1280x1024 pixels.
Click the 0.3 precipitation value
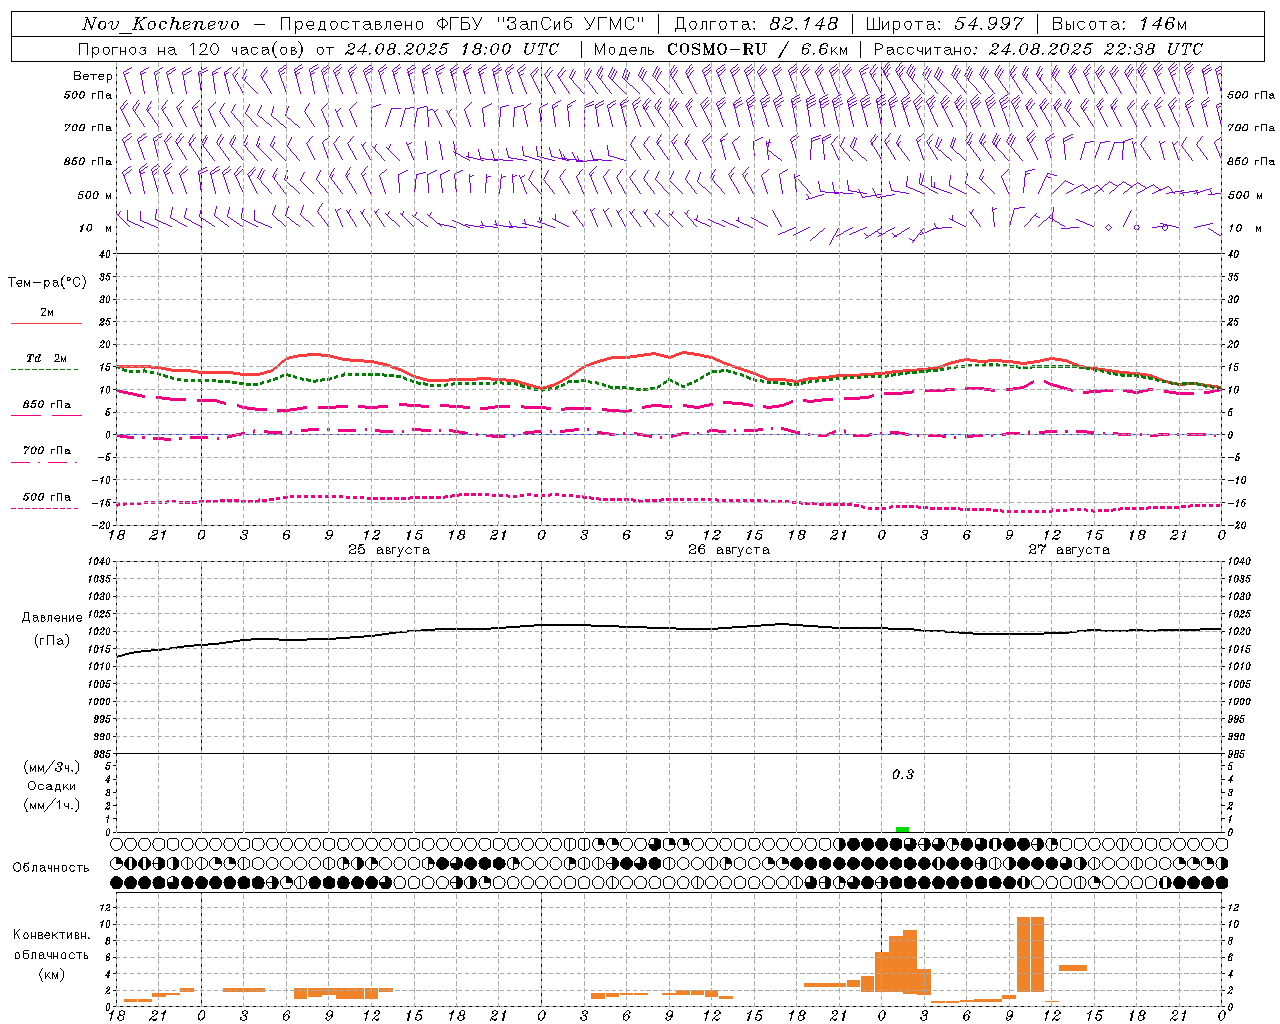[x=903, y=774]
